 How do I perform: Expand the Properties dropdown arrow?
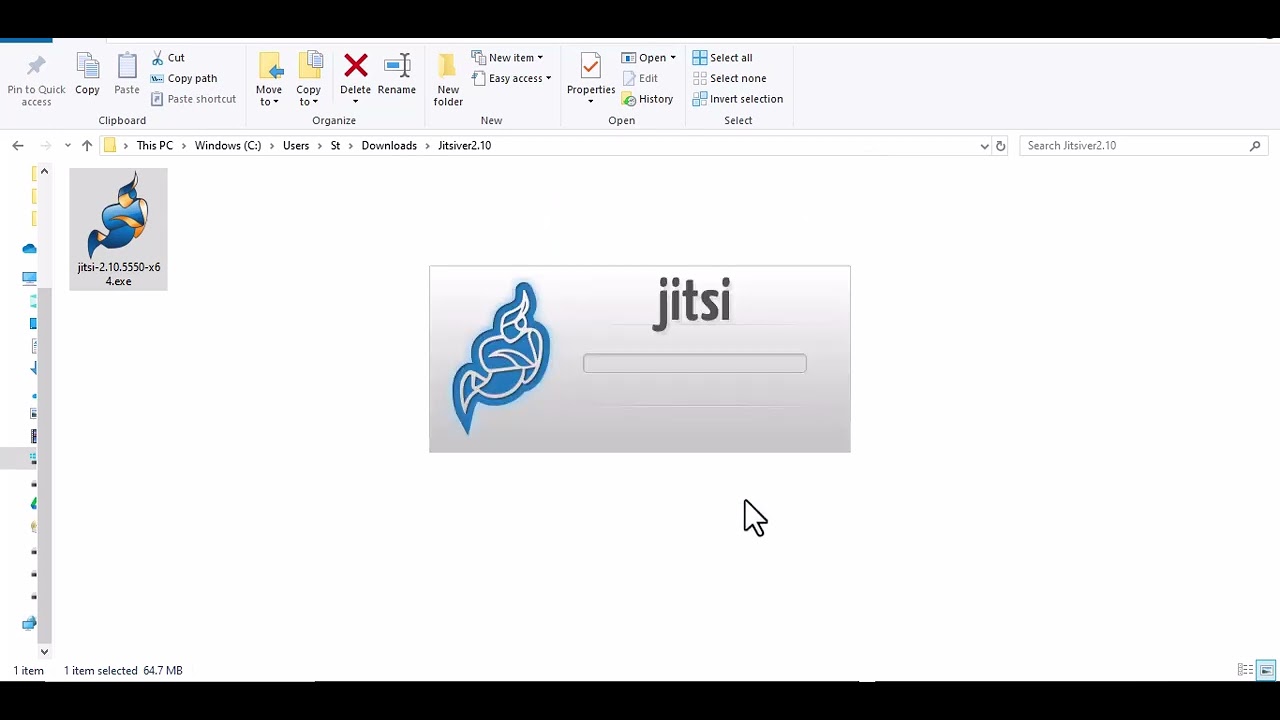coord(590,101)
